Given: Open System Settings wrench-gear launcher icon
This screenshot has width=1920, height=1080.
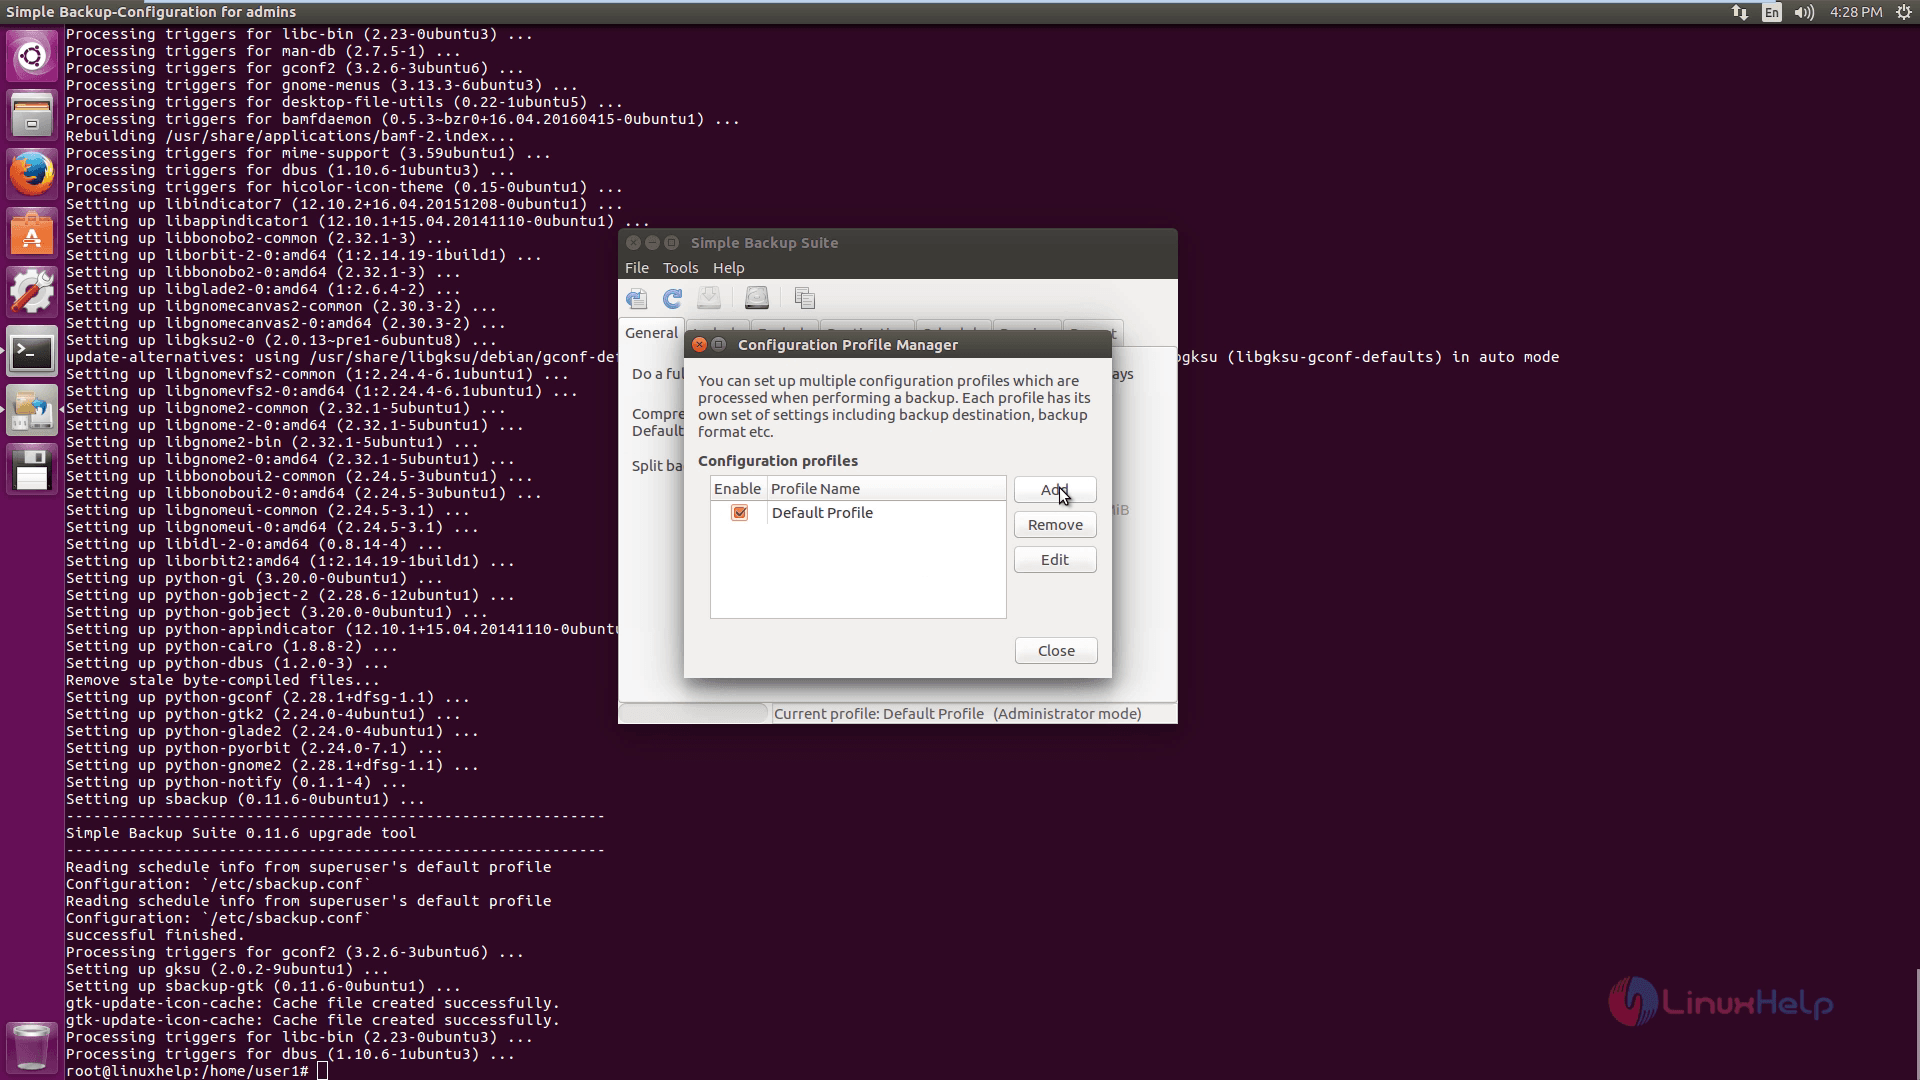Looking at the screenshot, I should pos(32,293).
